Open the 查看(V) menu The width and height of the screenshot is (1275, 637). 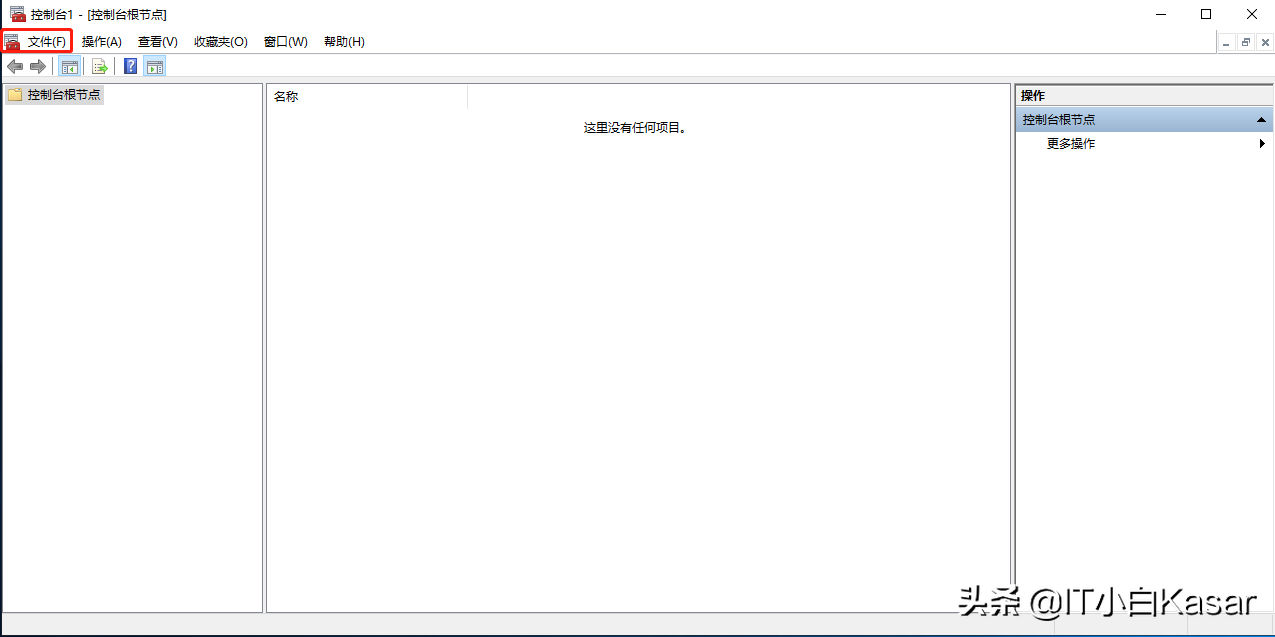pyautogui.click(x=156, y=41)
